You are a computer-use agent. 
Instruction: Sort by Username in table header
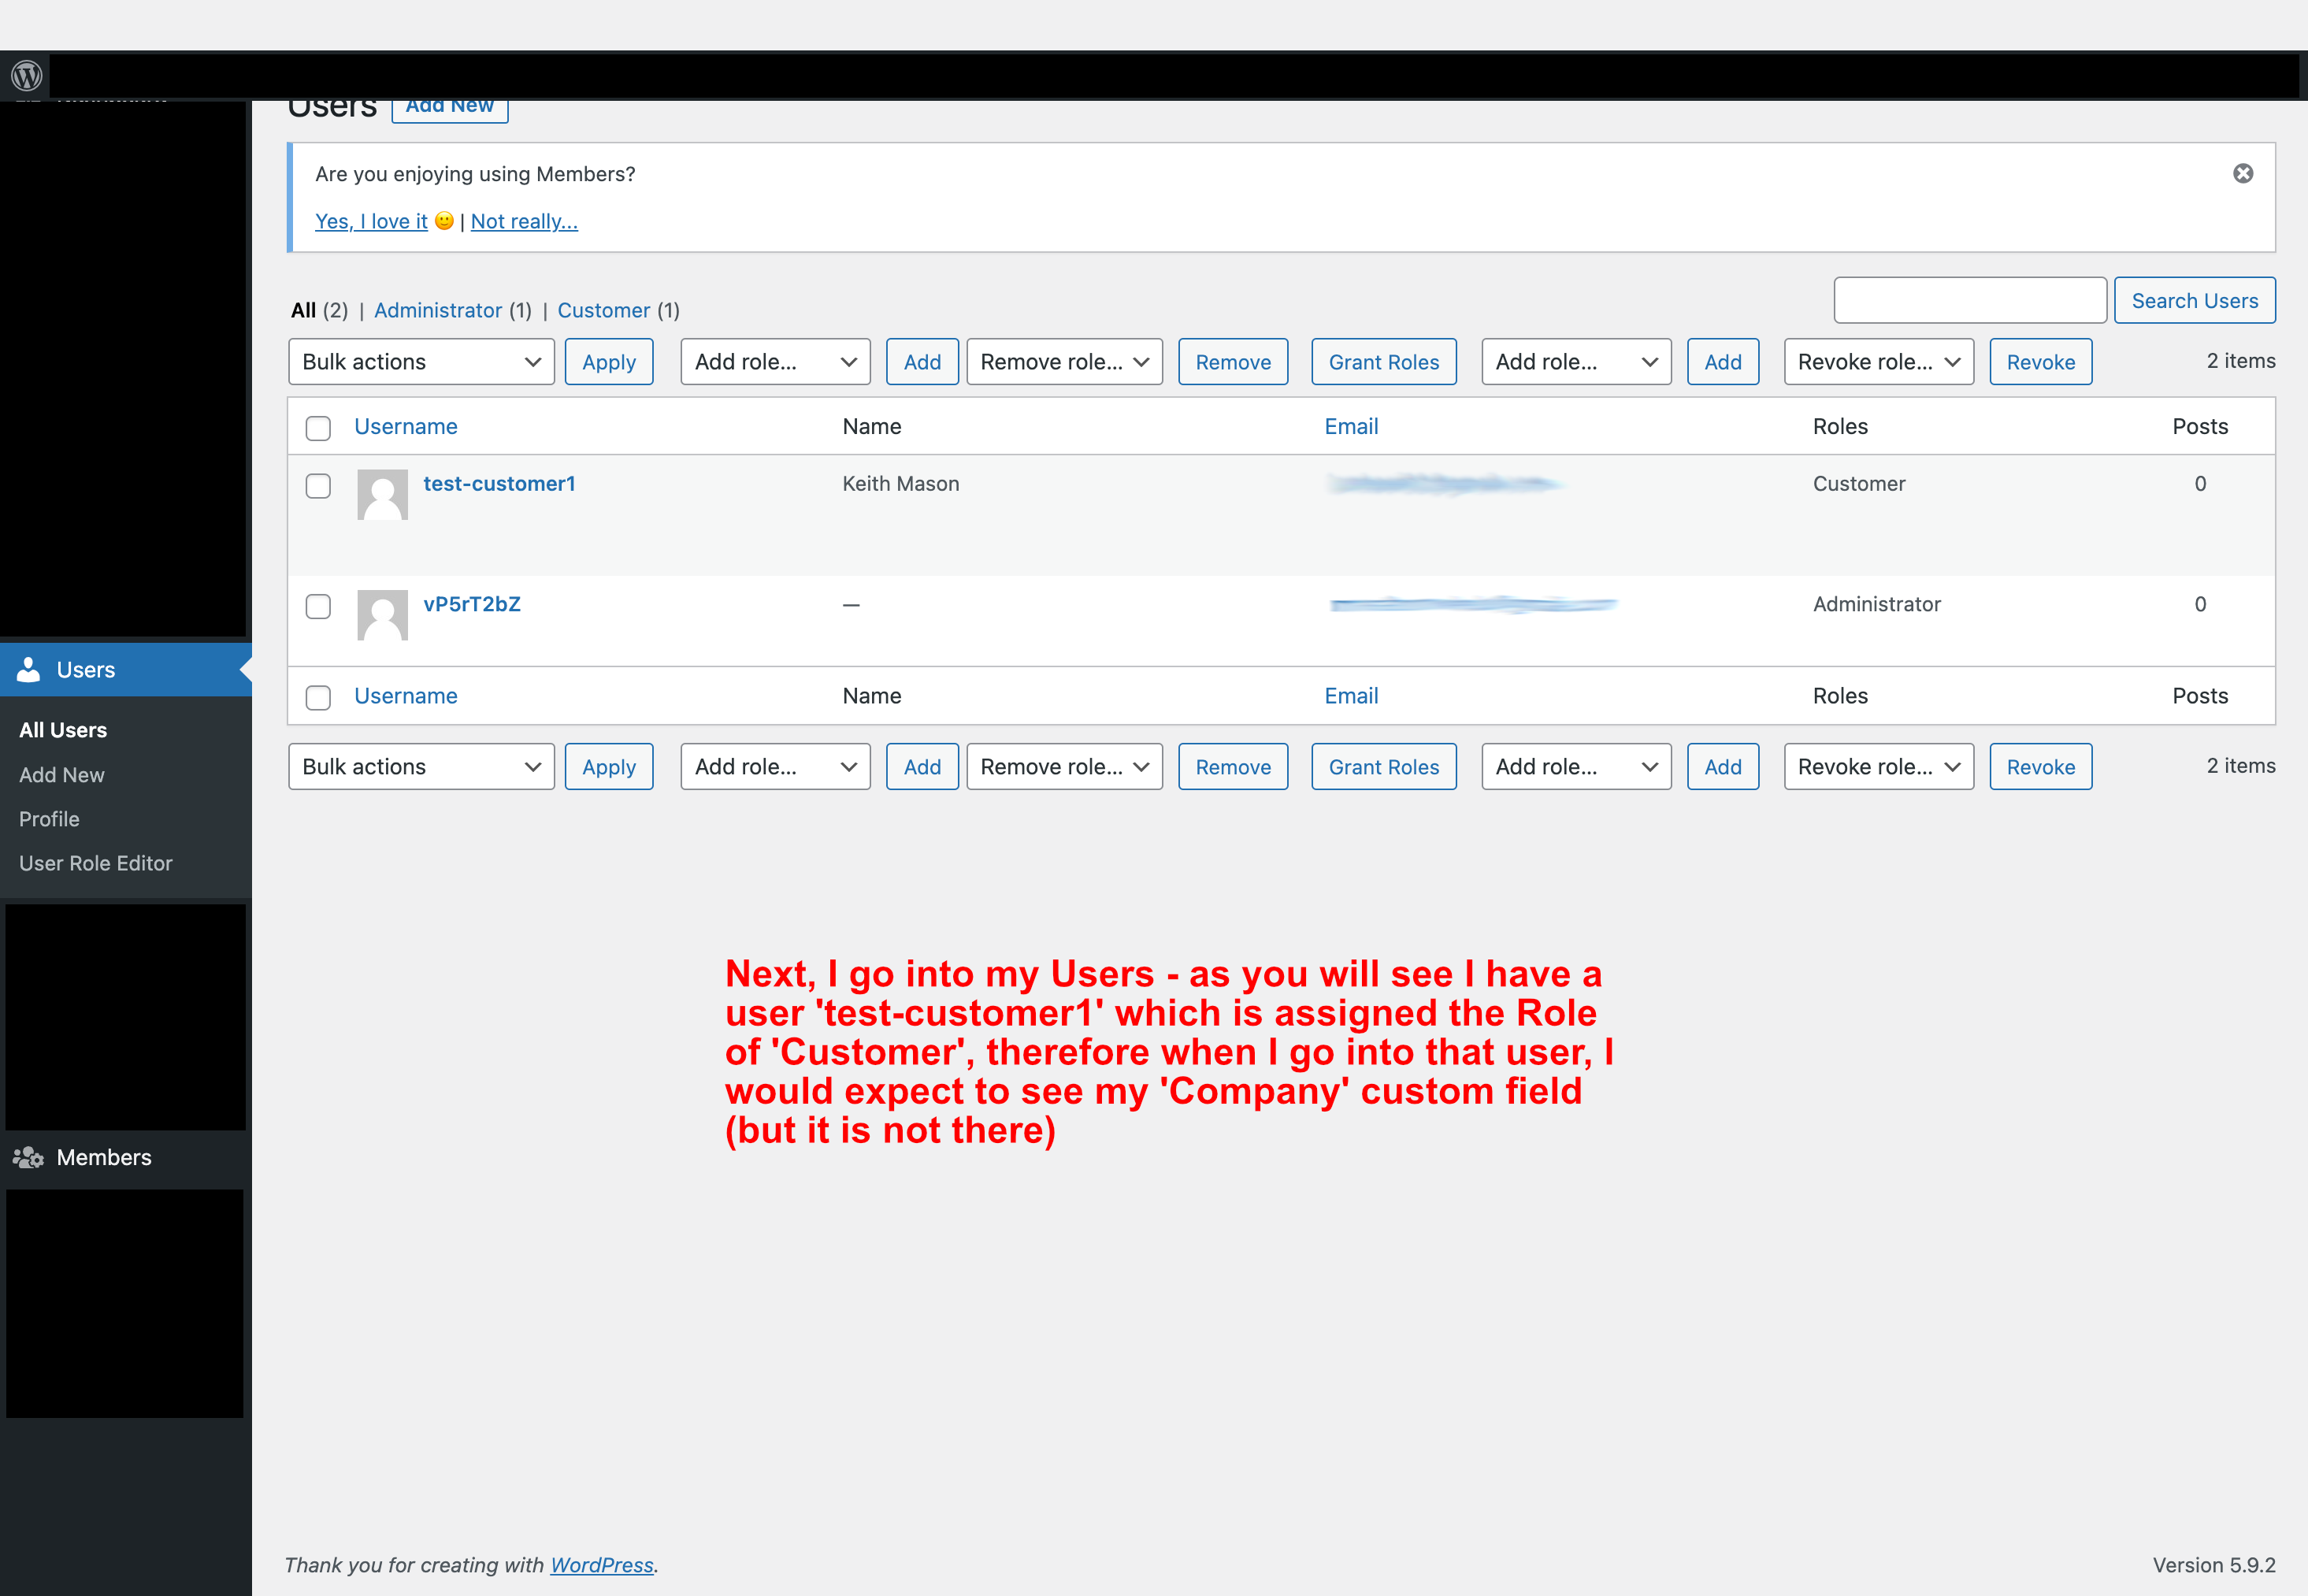(x=405, y=426)
